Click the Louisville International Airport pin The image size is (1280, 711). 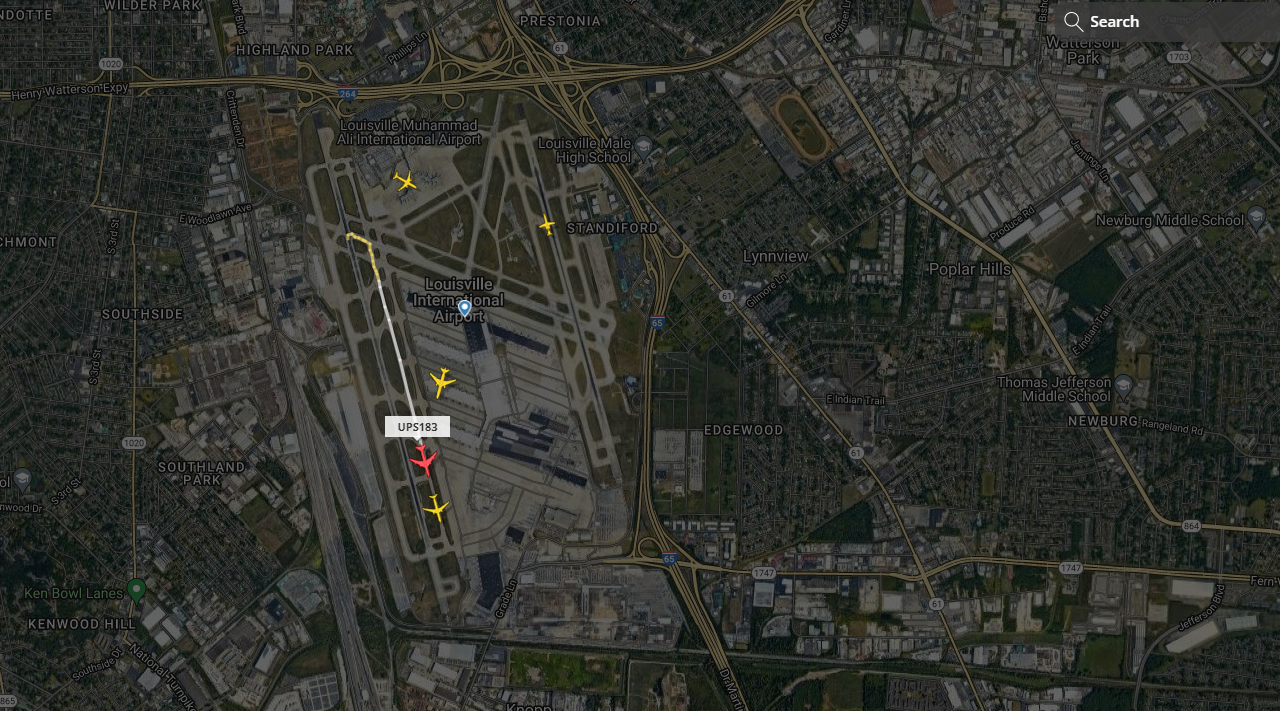pyautogui.click(x=465, y=309)
